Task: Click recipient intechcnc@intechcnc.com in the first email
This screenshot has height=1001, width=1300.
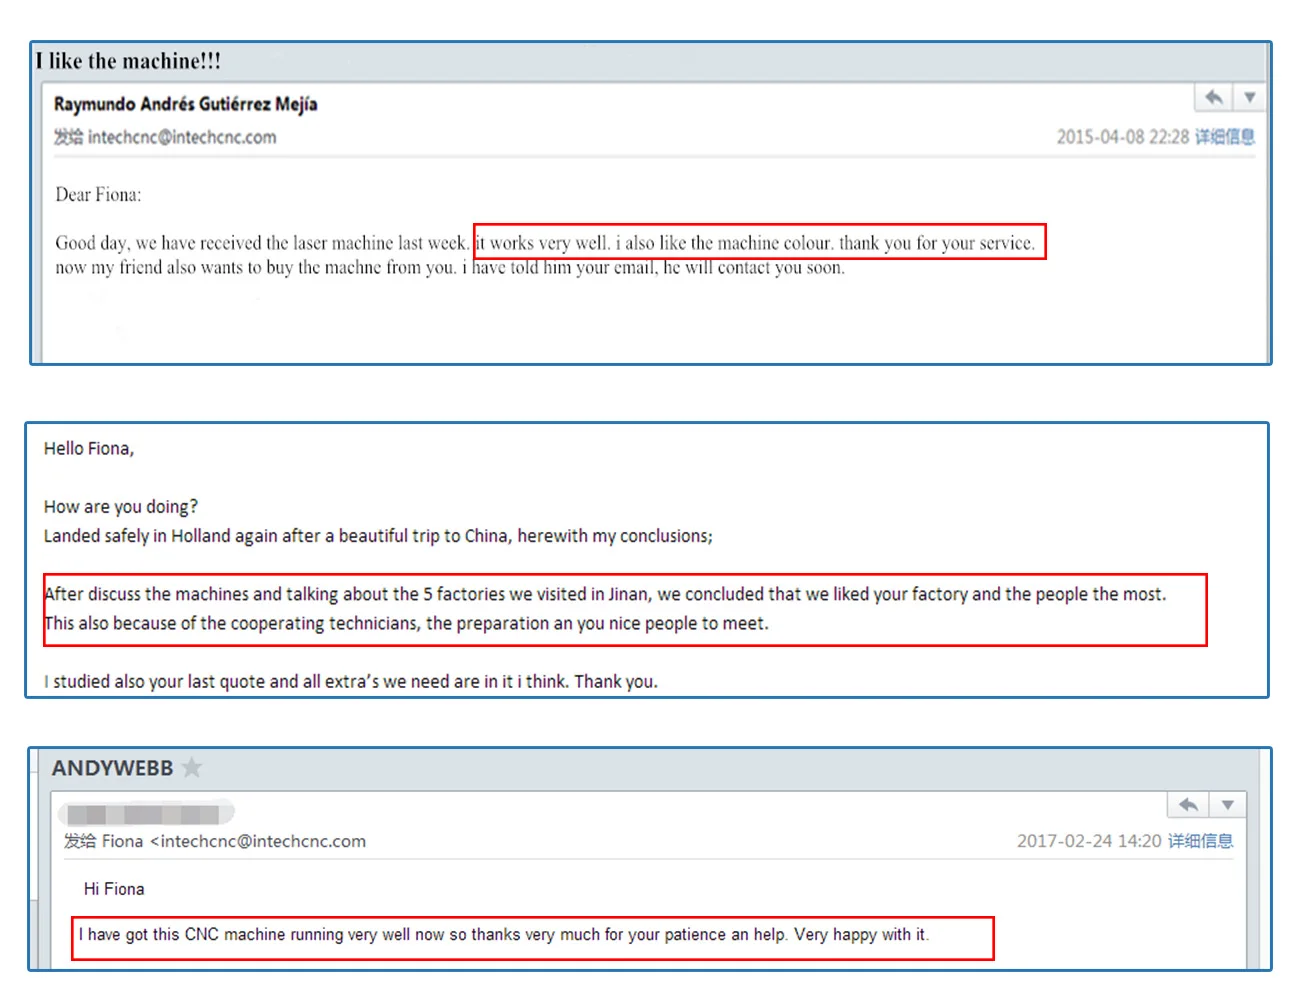Action: click(181, 137)
